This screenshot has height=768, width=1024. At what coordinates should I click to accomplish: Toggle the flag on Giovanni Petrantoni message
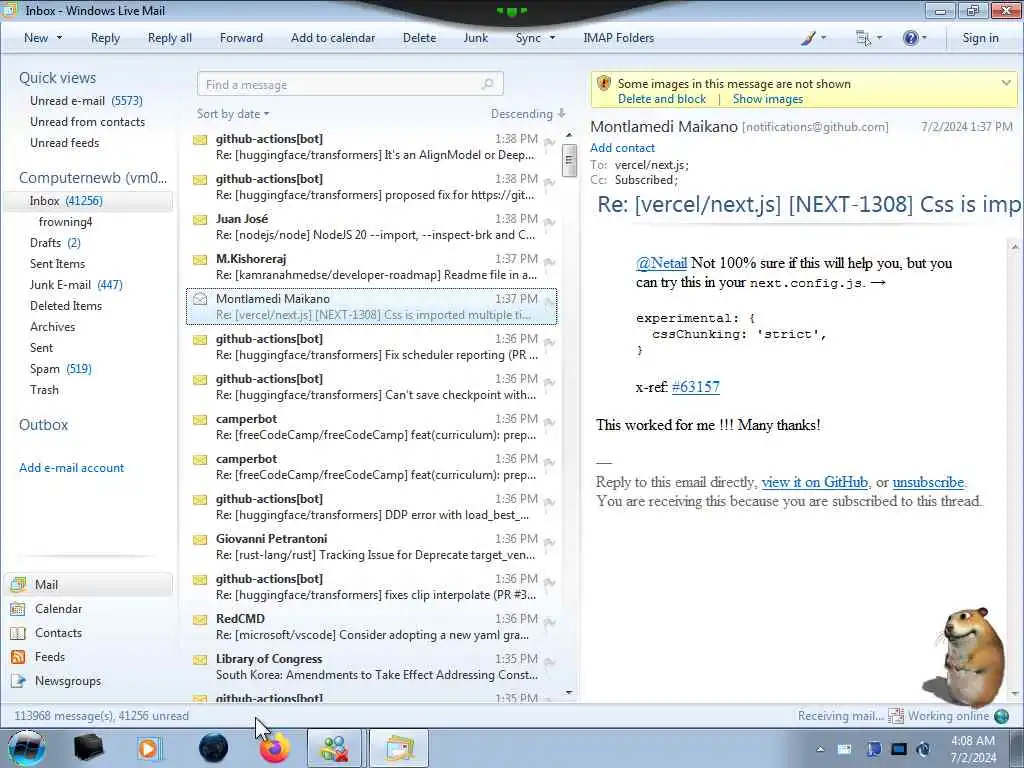coord(549,542)
